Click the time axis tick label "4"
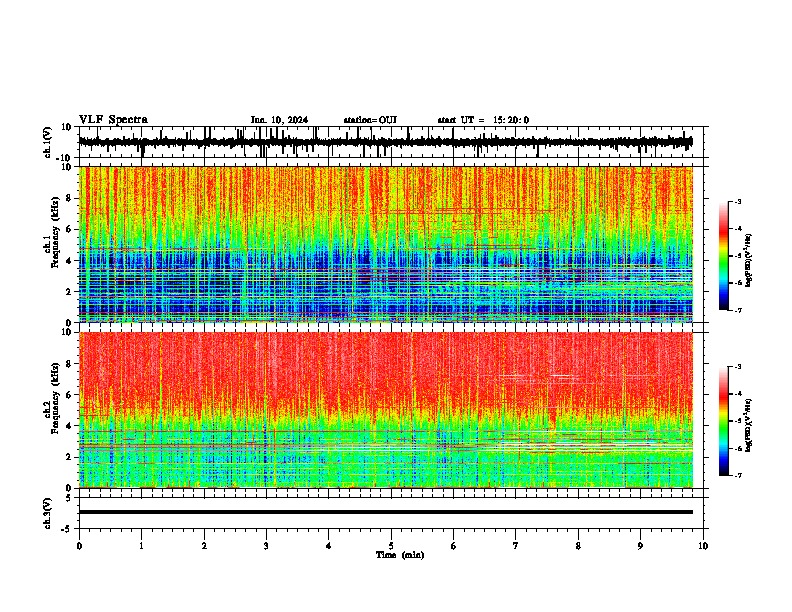This screenshot has height=612, width=792. click(x=329, y=546)
